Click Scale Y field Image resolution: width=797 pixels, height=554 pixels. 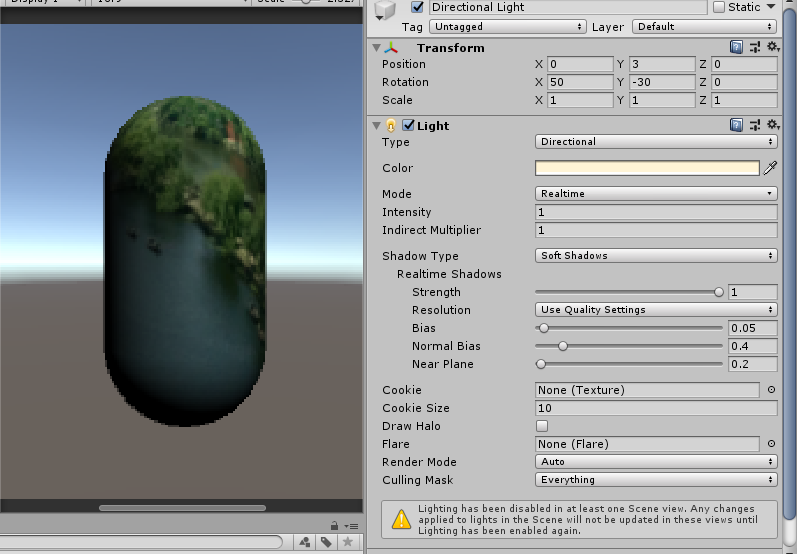coord(662,100)
